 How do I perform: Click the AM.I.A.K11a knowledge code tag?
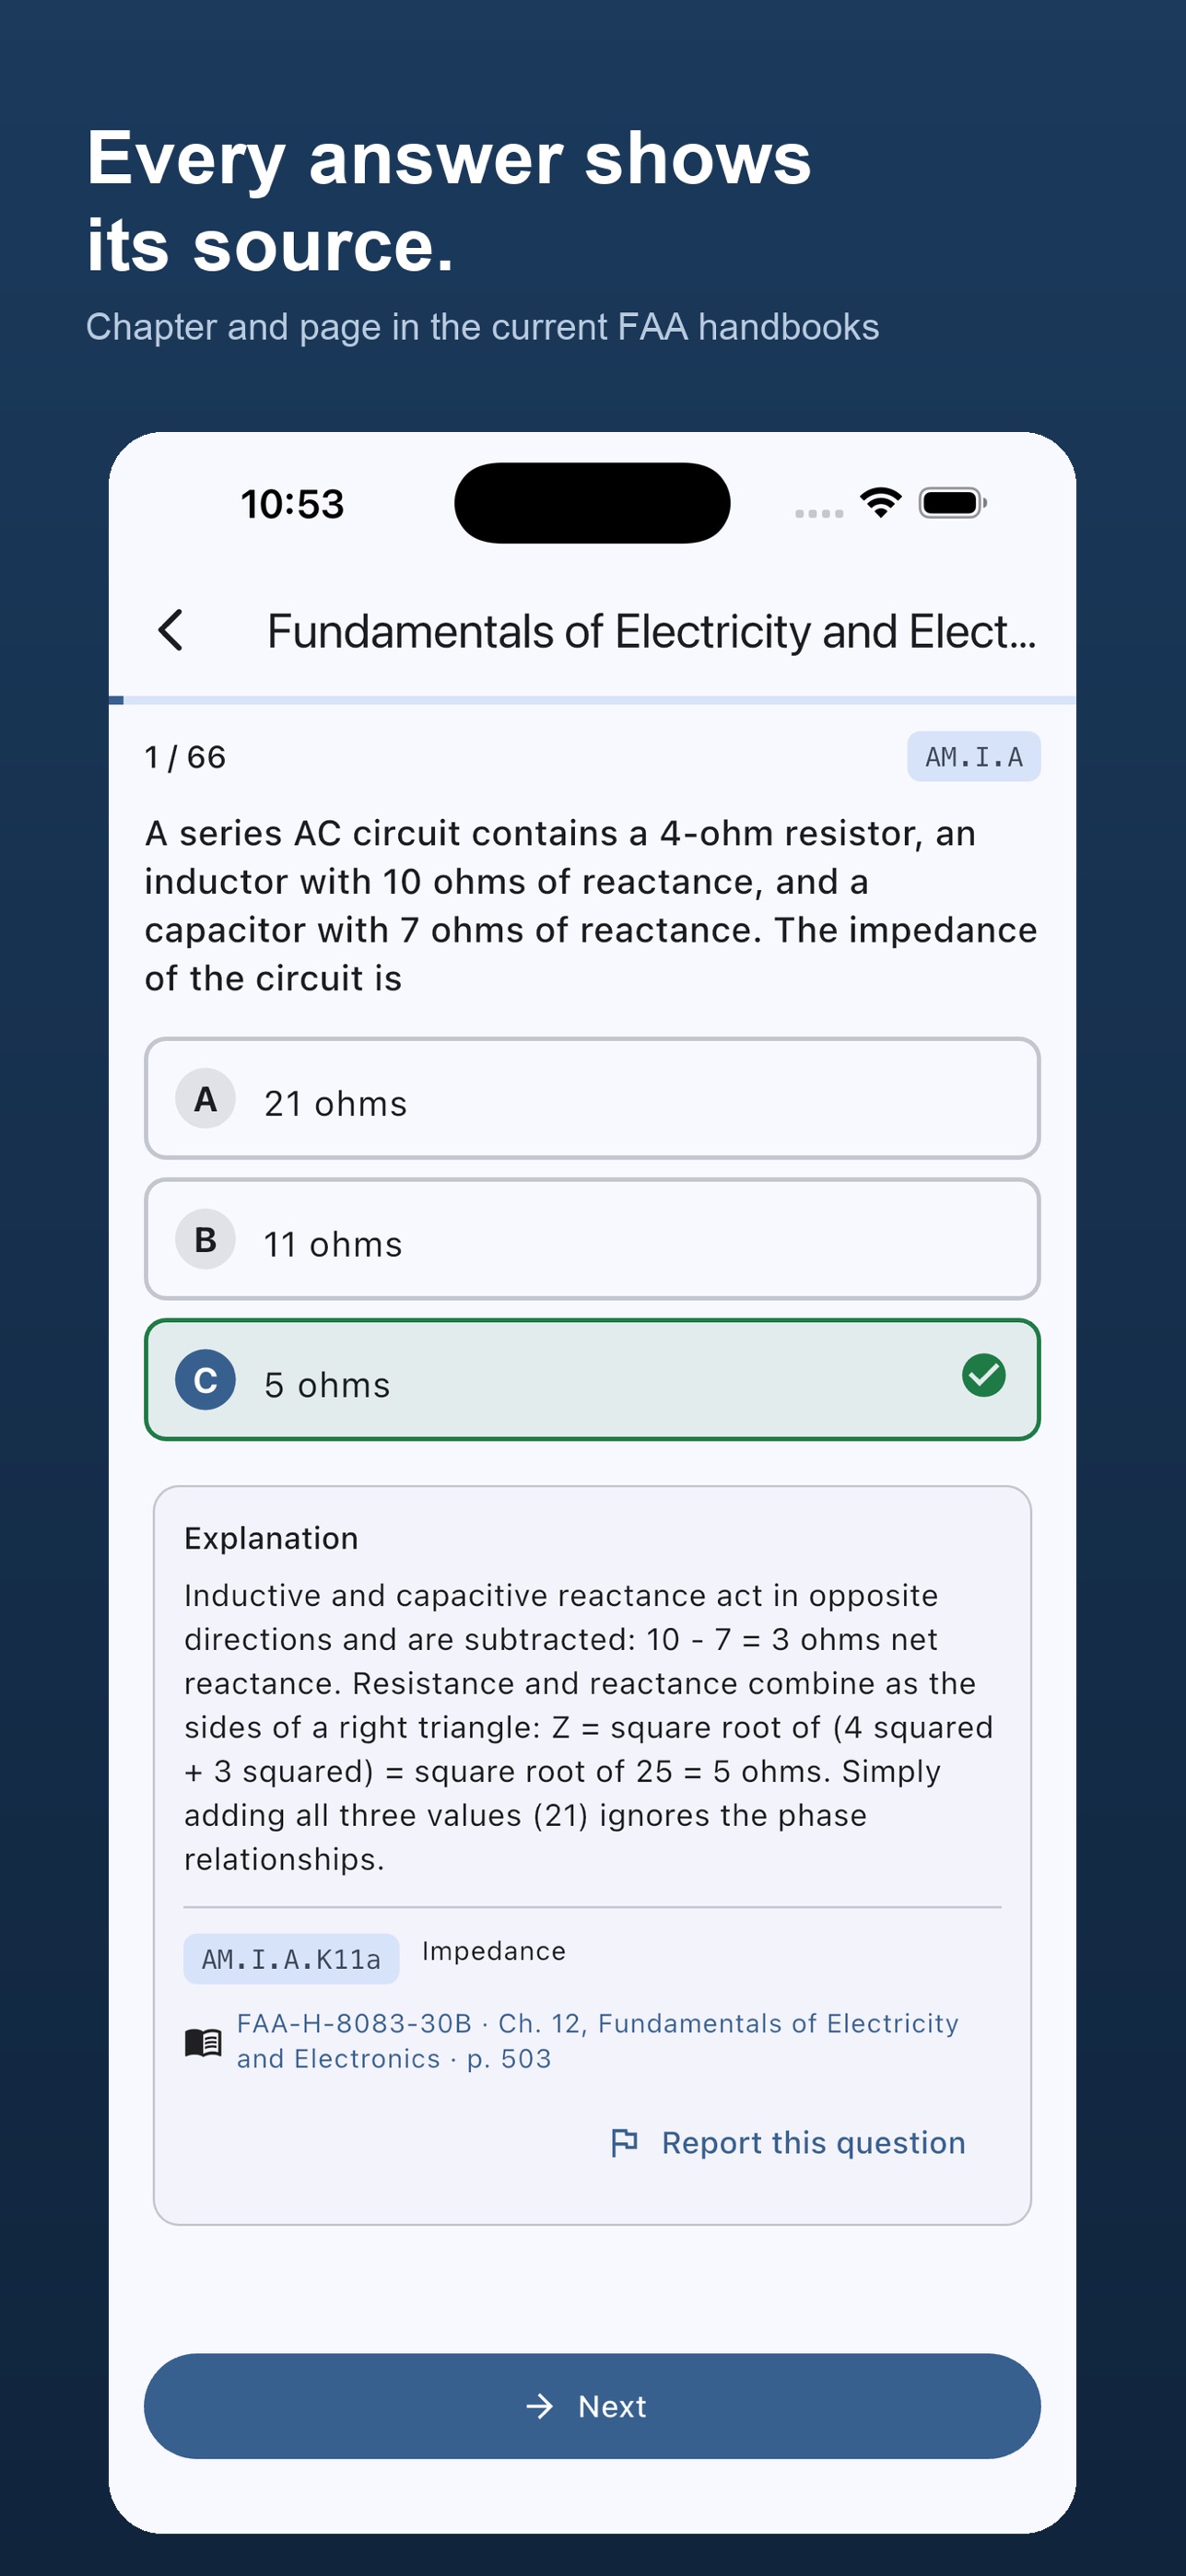(291, 1959)
